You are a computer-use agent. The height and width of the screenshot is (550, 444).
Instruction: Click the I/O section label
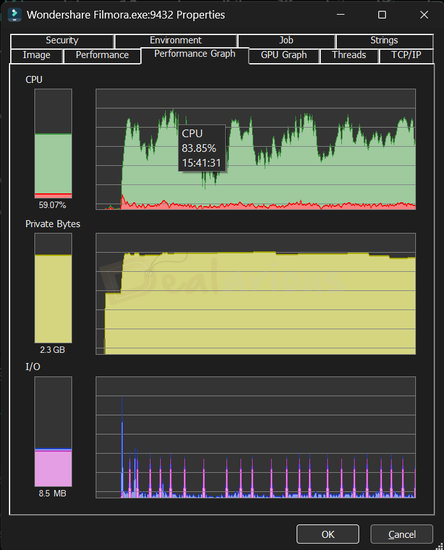point(33,367)
